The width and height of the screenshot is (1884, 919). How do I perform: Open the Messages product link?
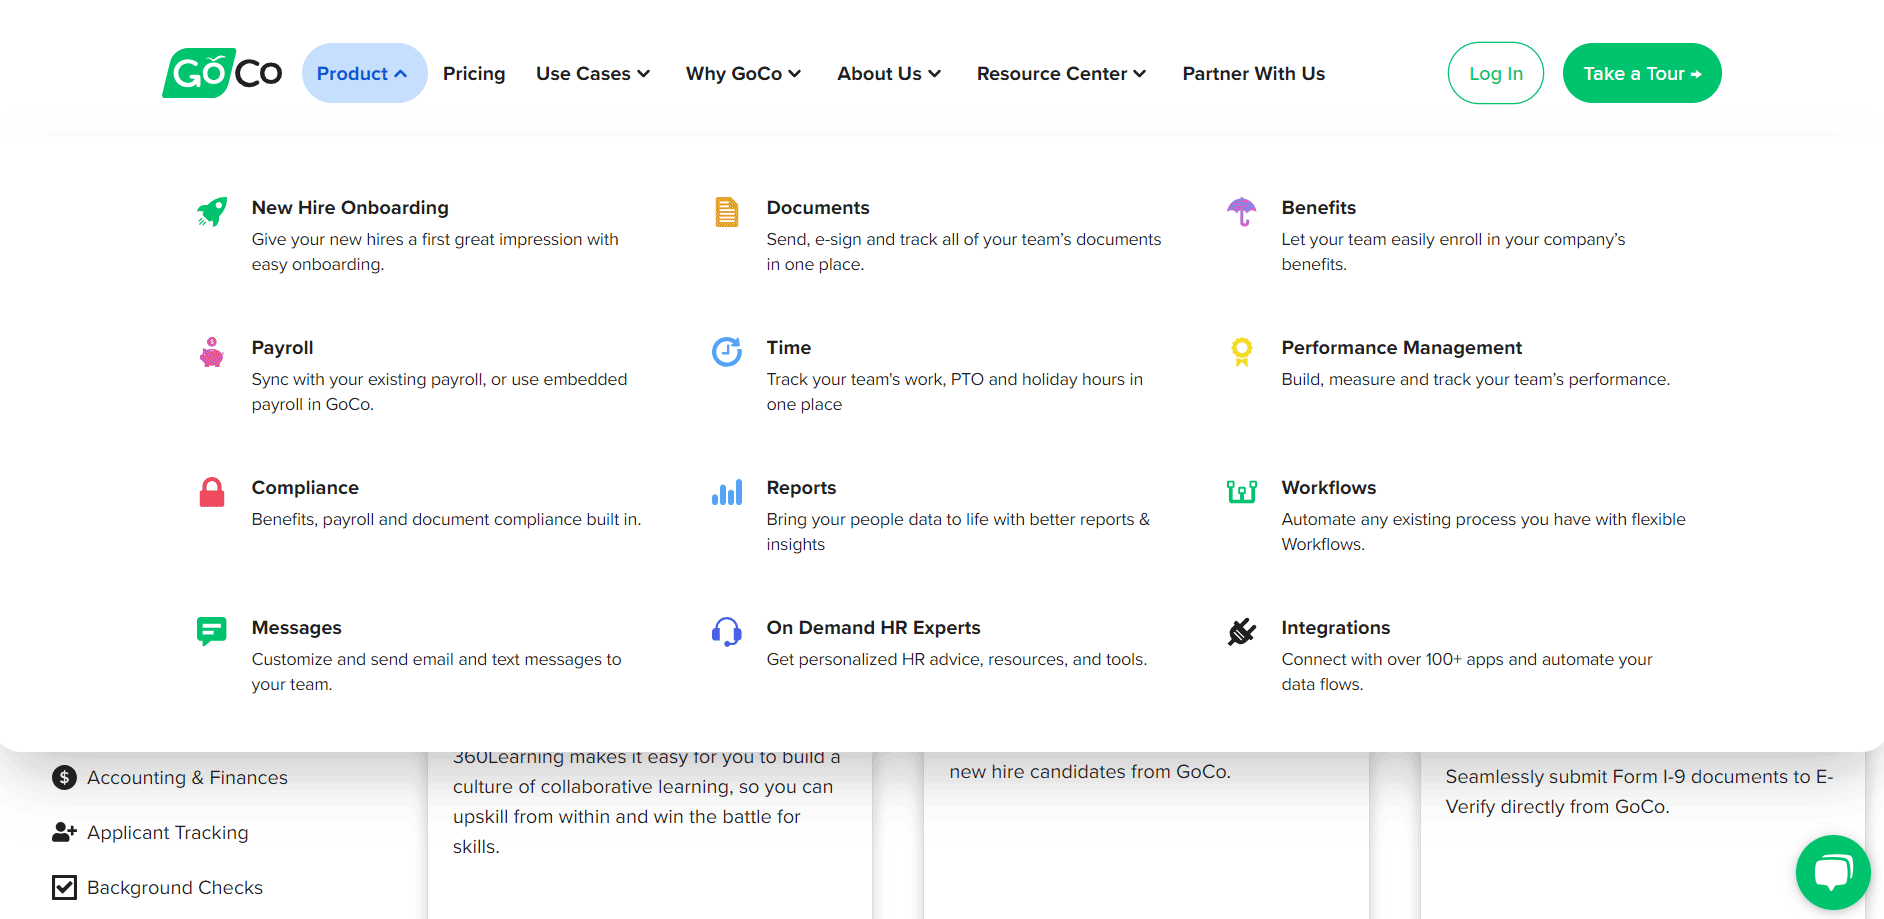296,627
